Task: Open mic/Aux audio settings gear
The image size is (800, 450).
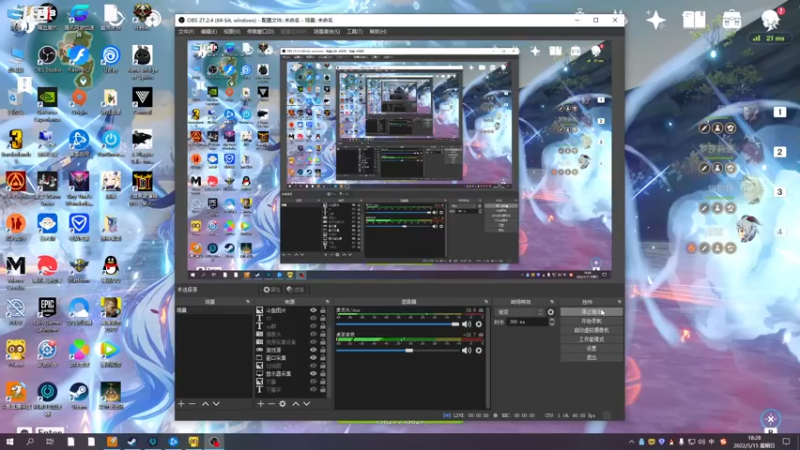Action: 479,324
